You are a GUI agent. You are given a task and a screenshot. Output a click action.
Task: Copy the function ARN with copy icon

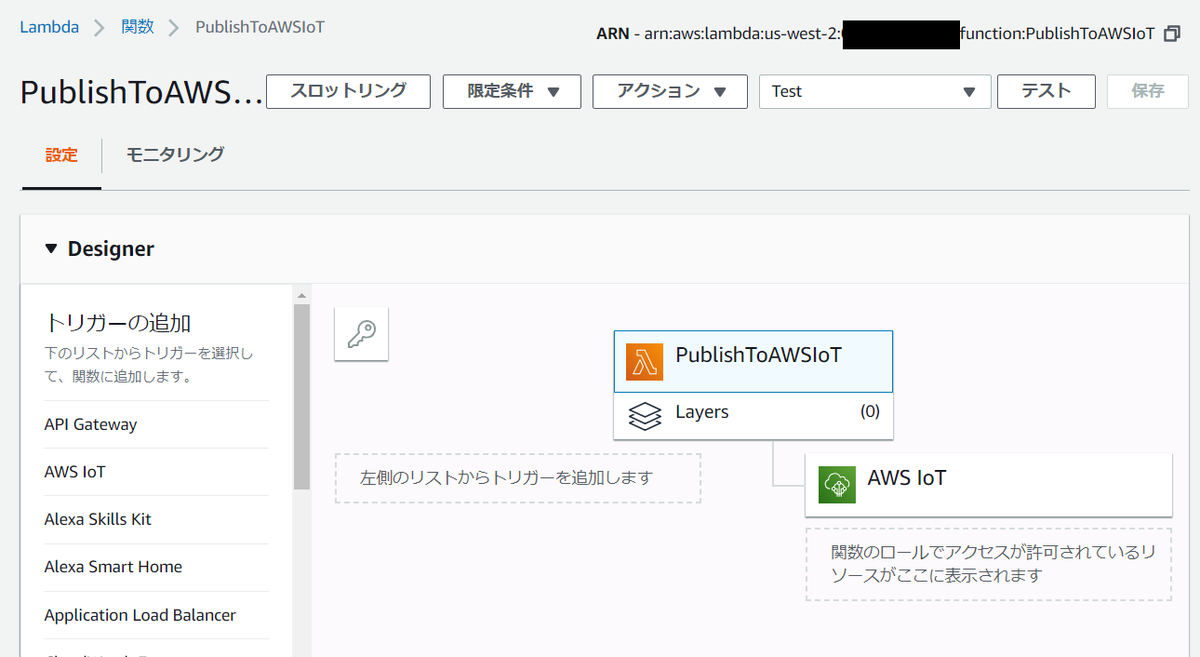(x=1172, y=33)
